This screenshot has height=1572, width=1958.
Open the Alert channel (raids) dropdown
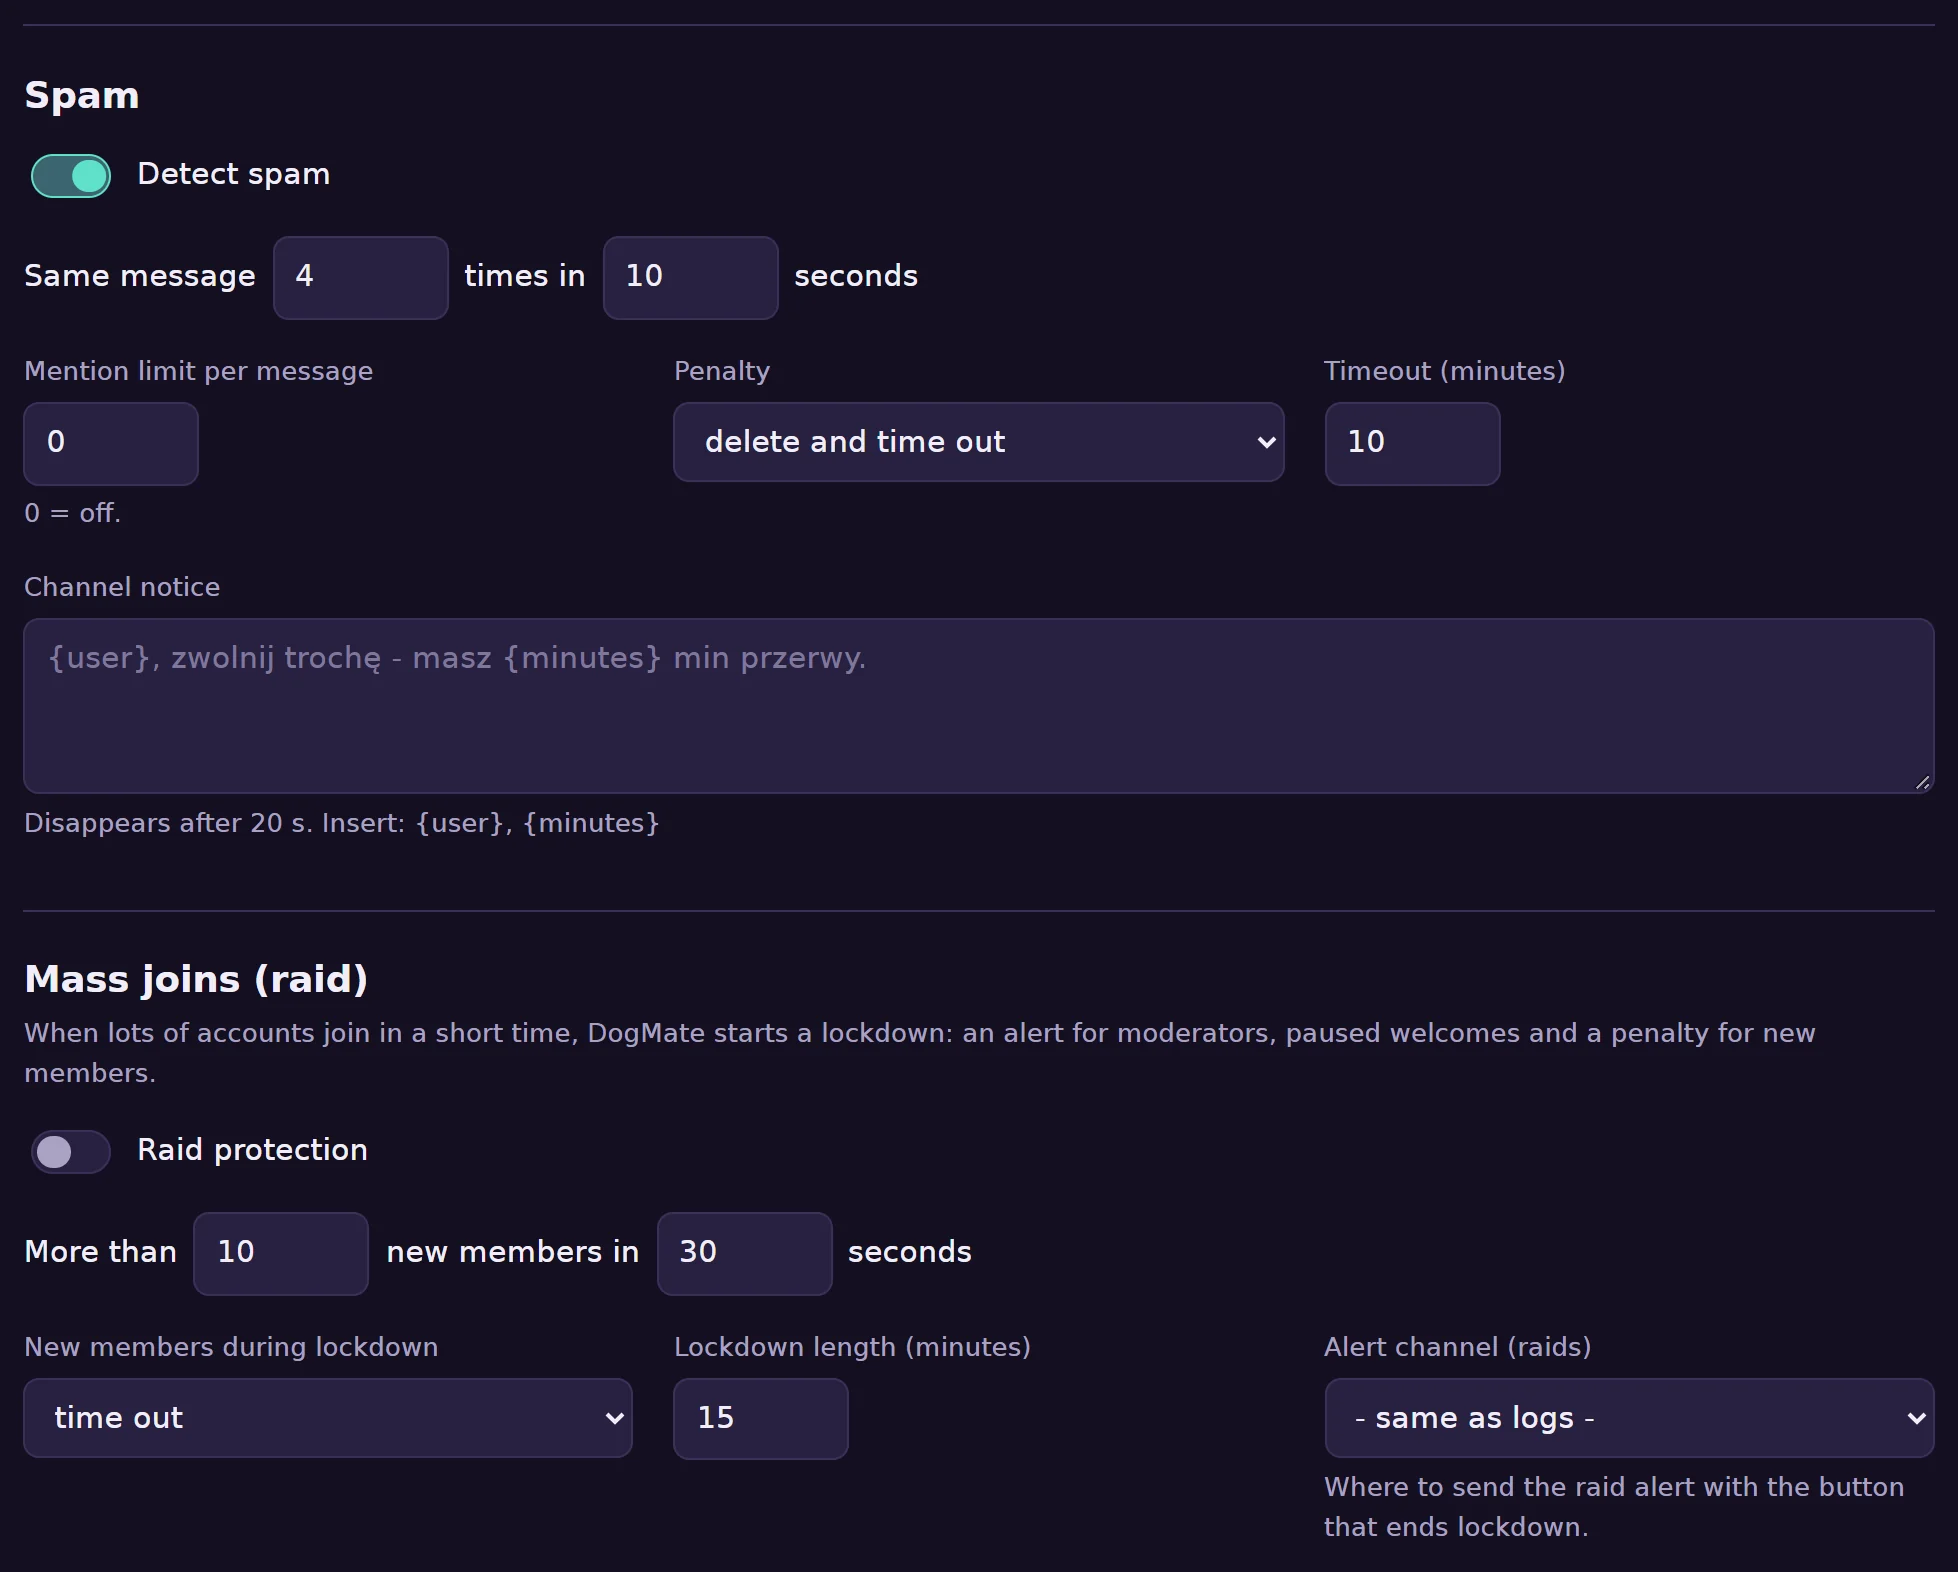click(x=1629, y=1418)
